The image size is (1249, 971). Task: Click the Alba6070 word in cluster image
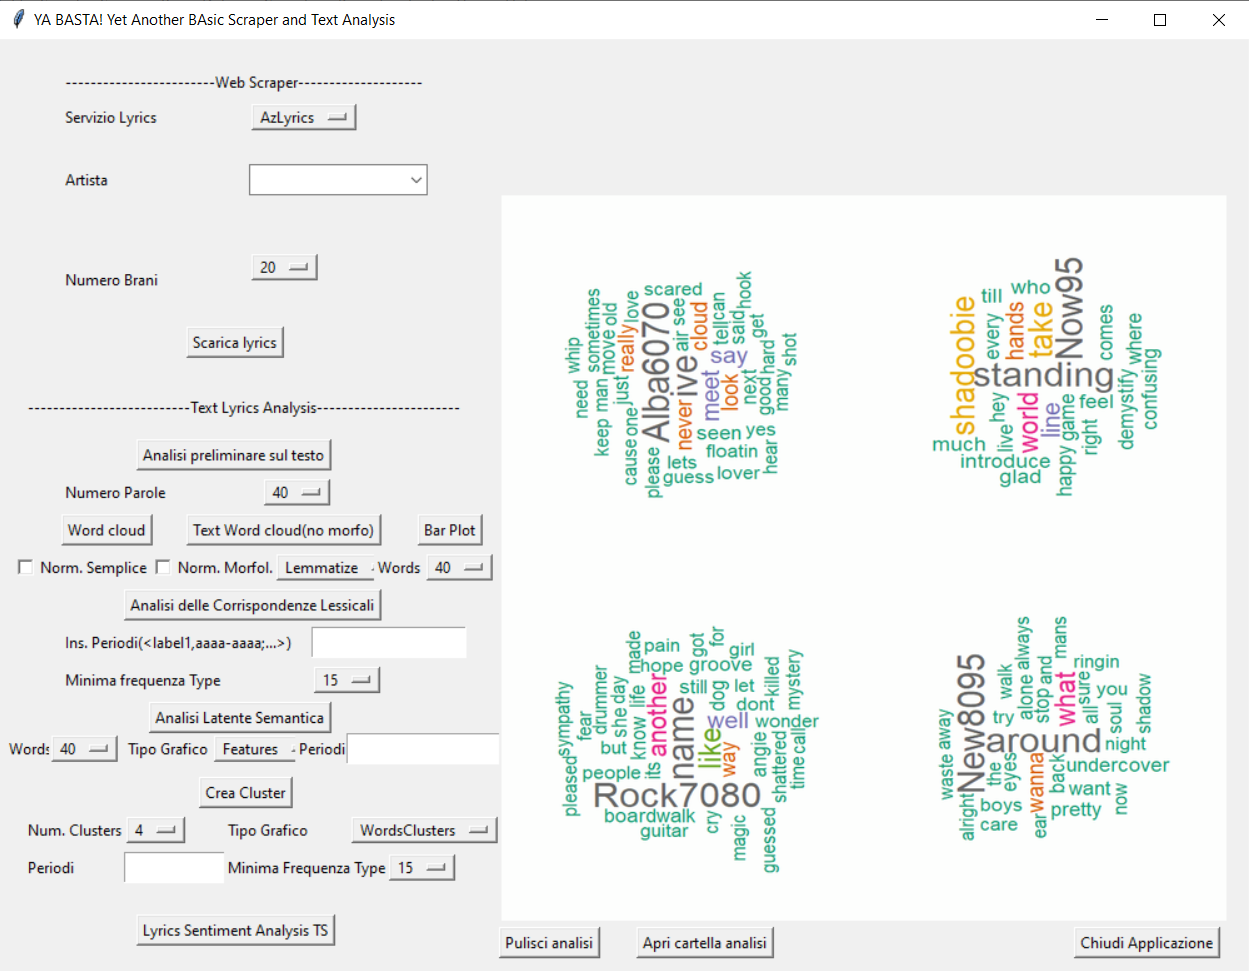pos(656,371)
